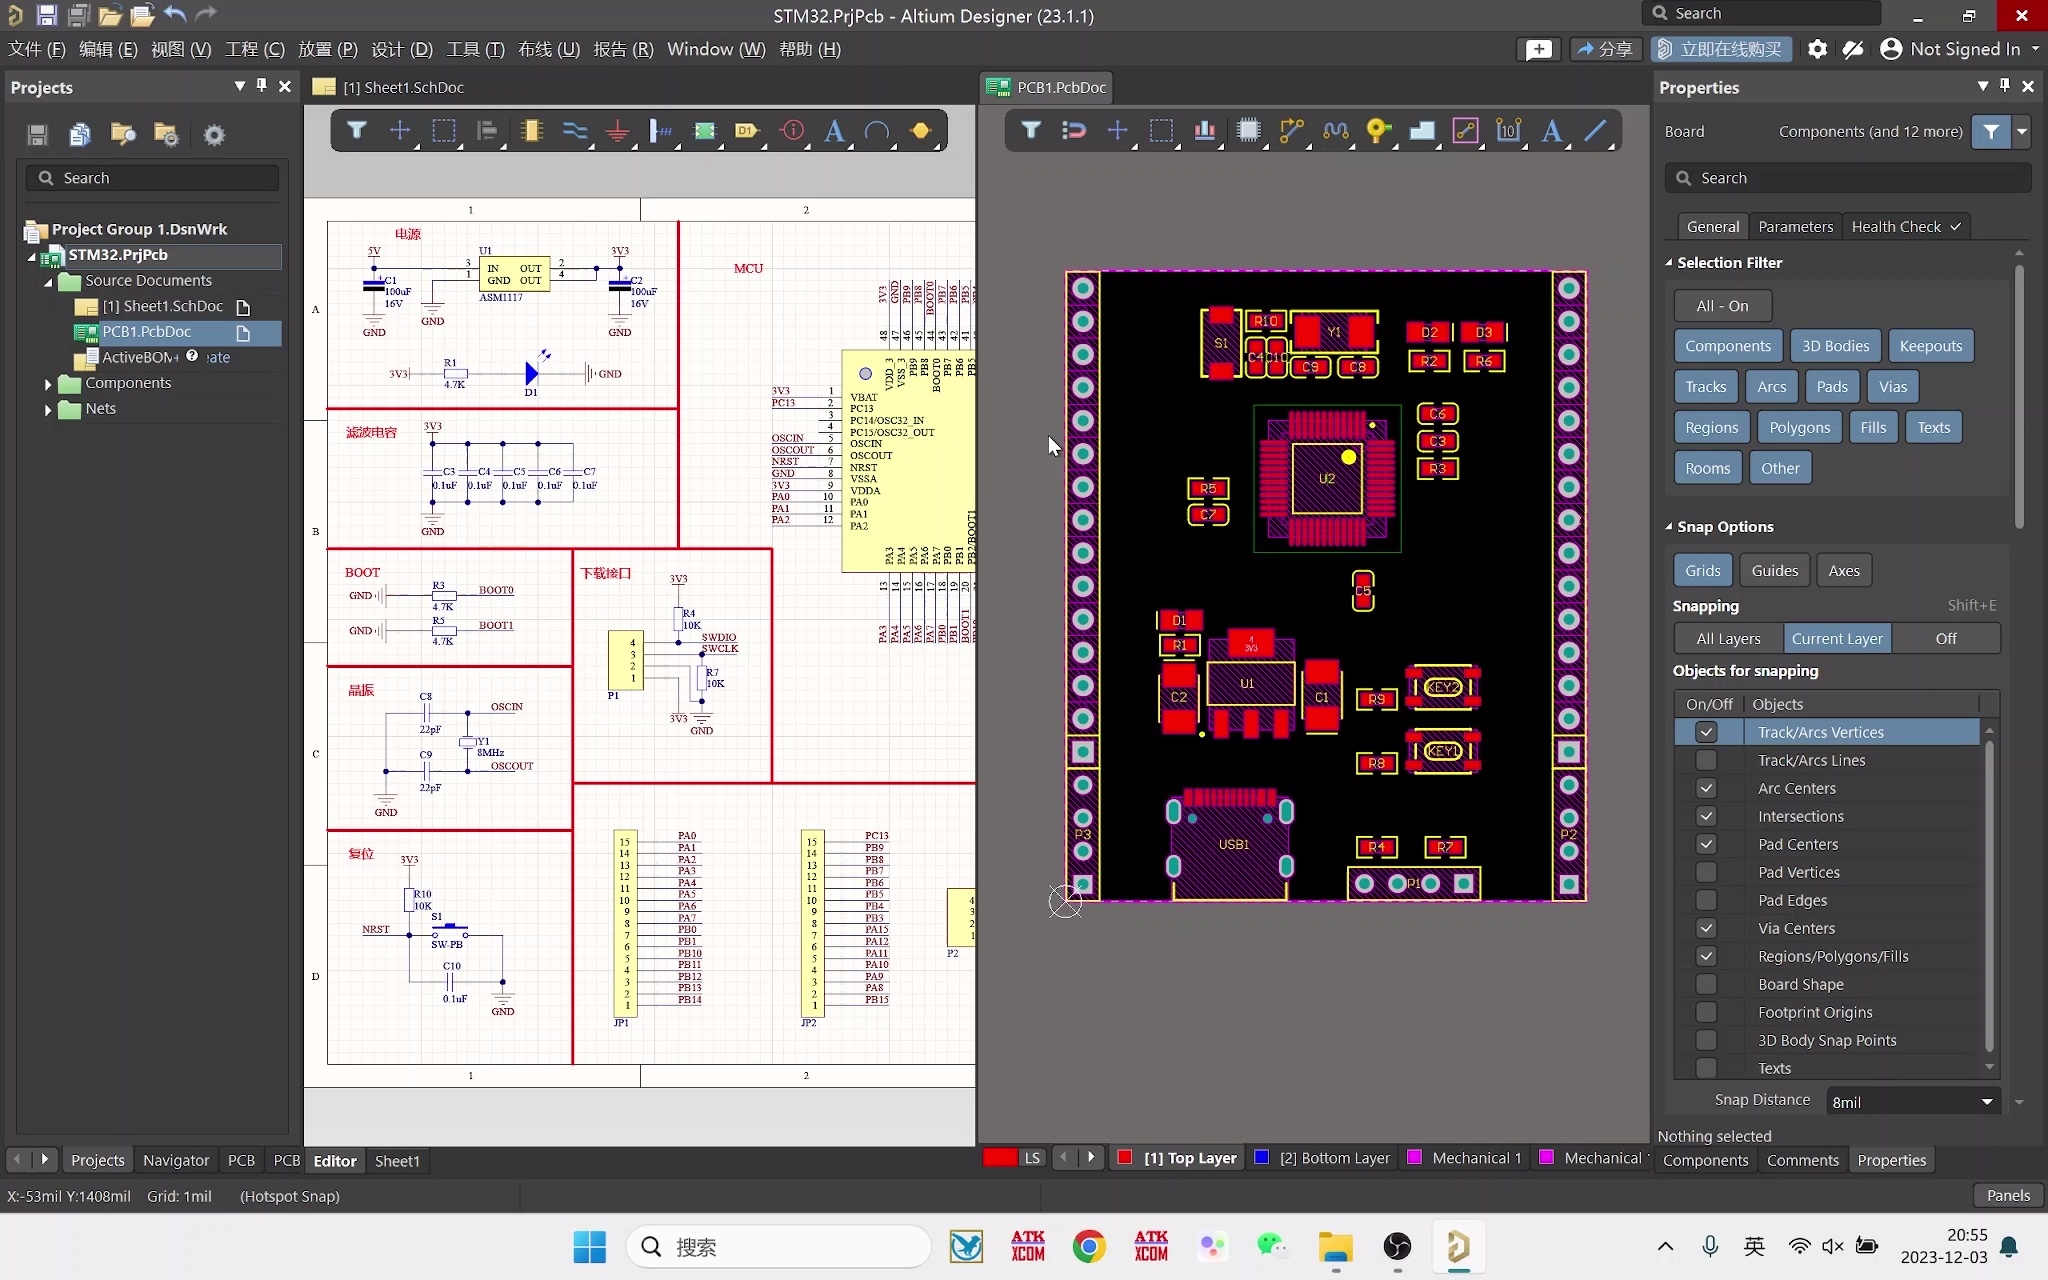Toggle the snapping magnet tool in PCB toolbar
Screen dimensions: 2048x1280
point(1074,131)
